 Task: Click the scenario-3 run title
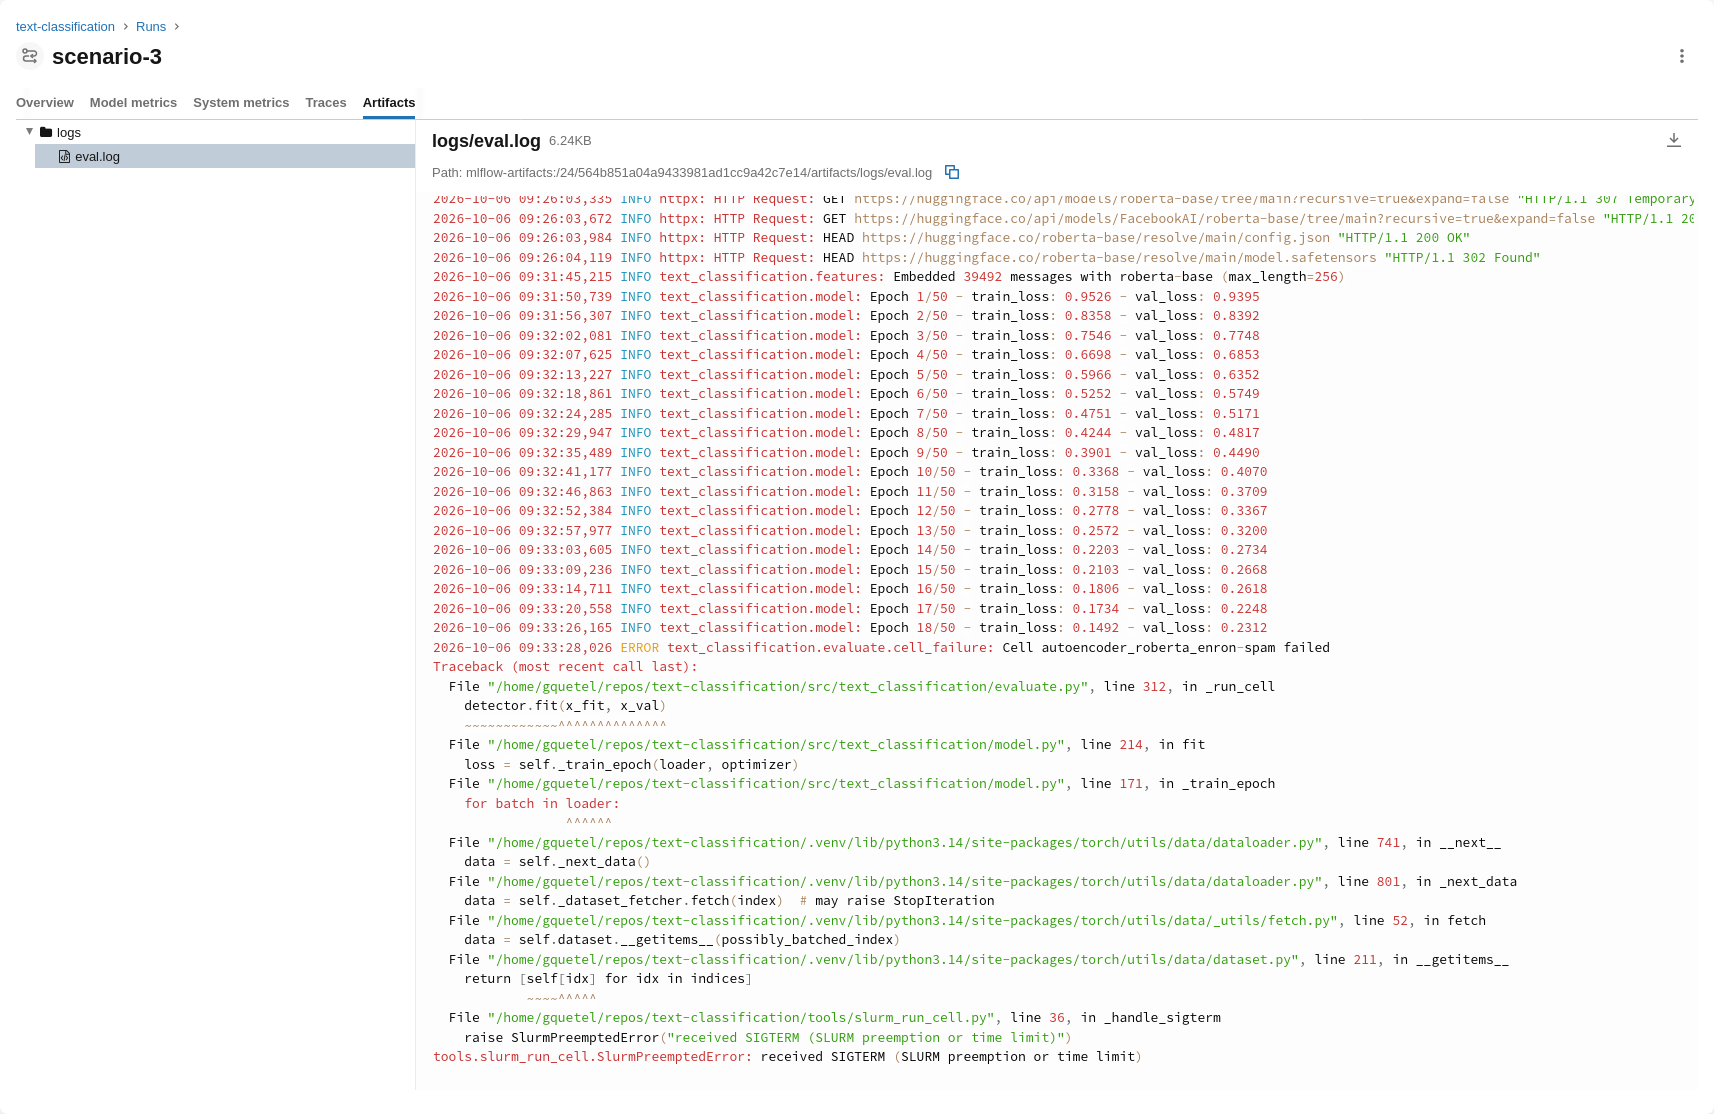tap(107, 56)
